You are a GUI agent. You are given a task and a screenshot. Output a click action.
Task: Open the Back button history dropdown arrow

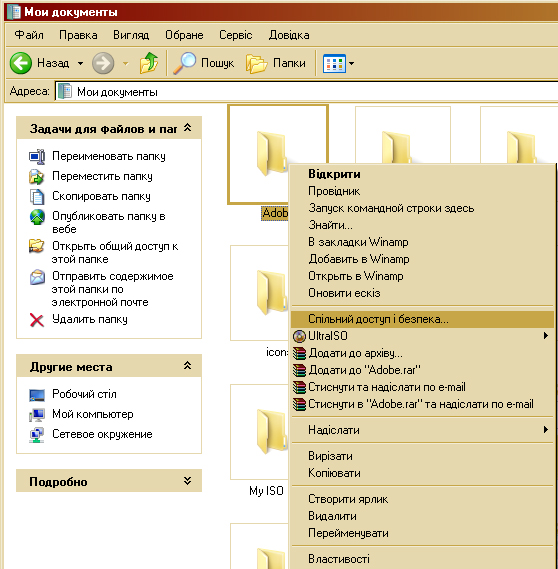click(x=80, y=64)
